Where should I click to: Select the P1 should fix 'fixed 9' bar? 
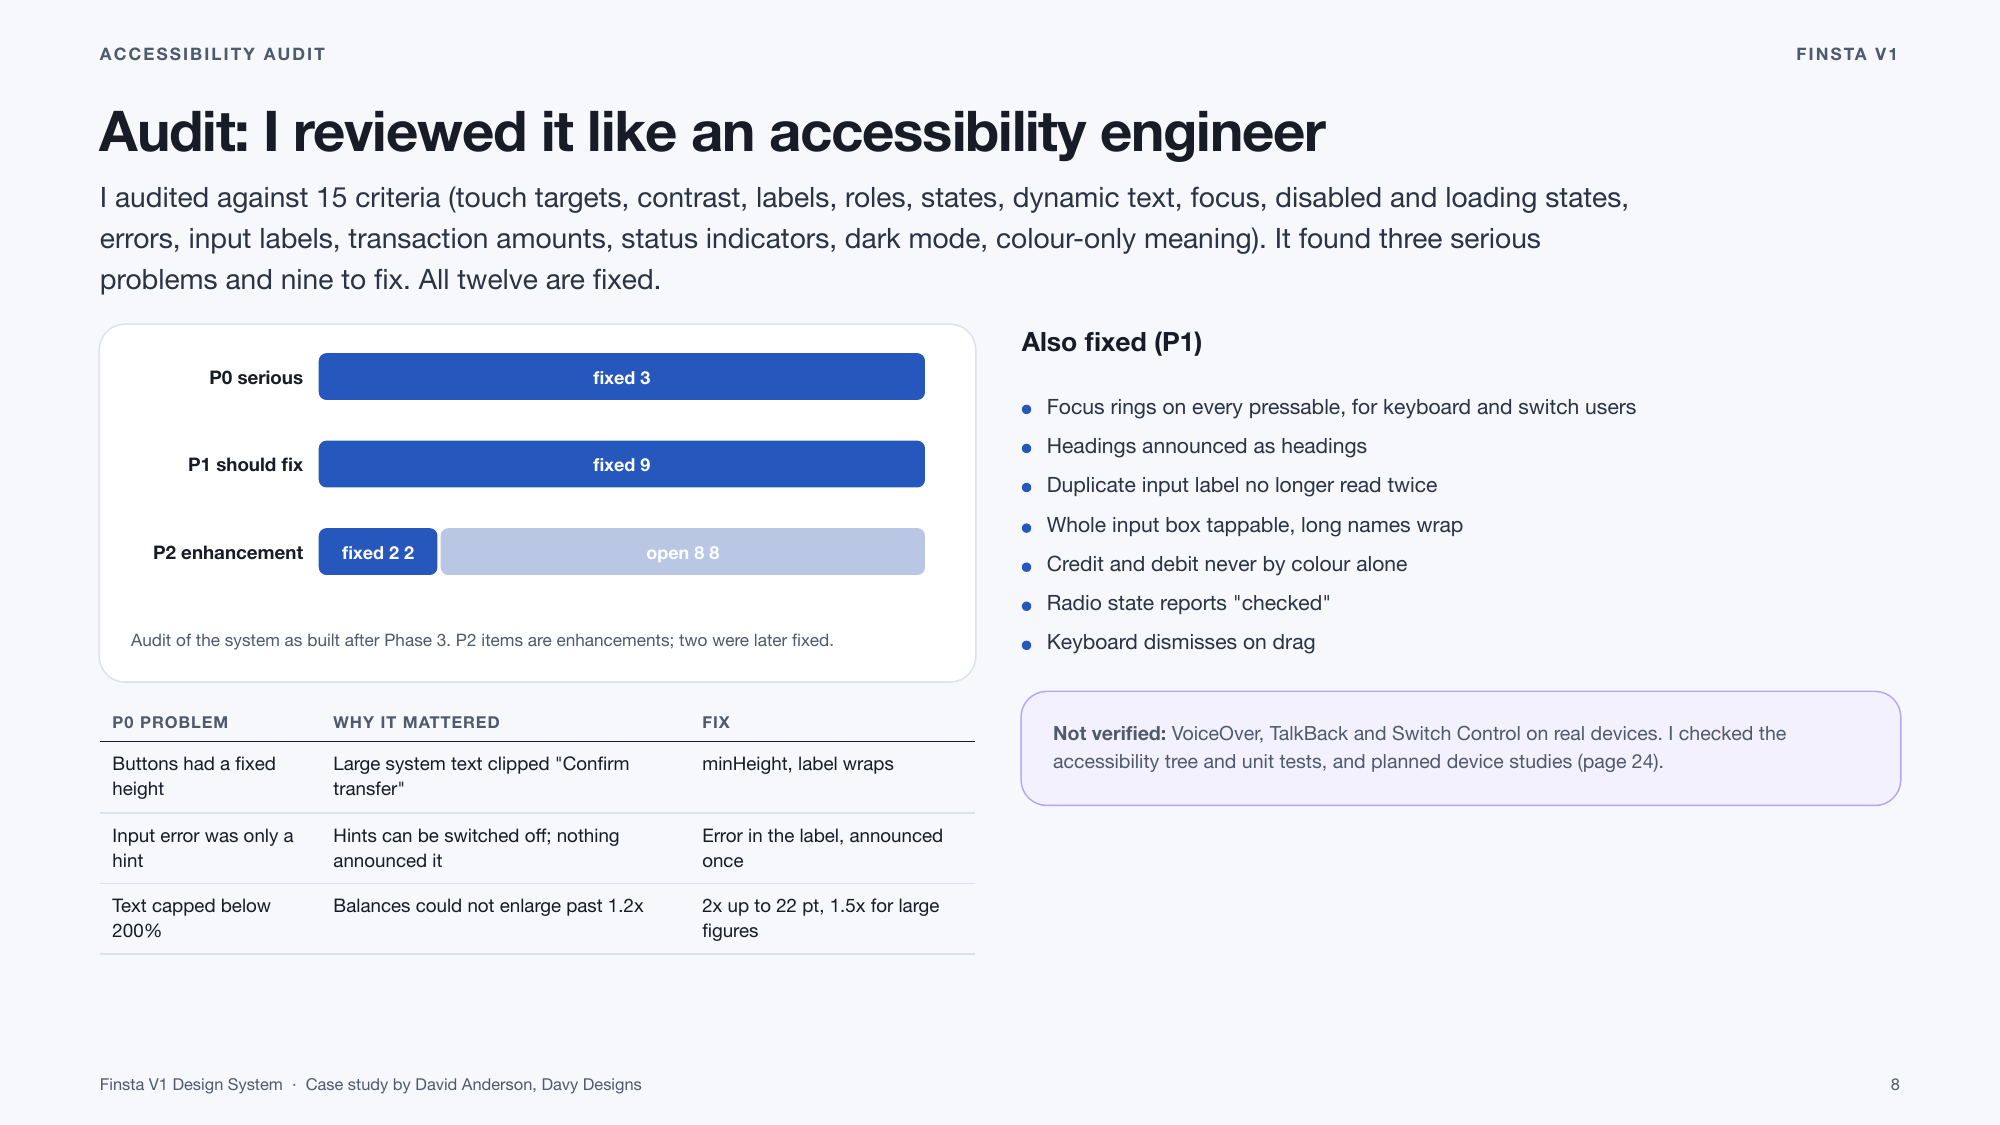click(621, 464)
